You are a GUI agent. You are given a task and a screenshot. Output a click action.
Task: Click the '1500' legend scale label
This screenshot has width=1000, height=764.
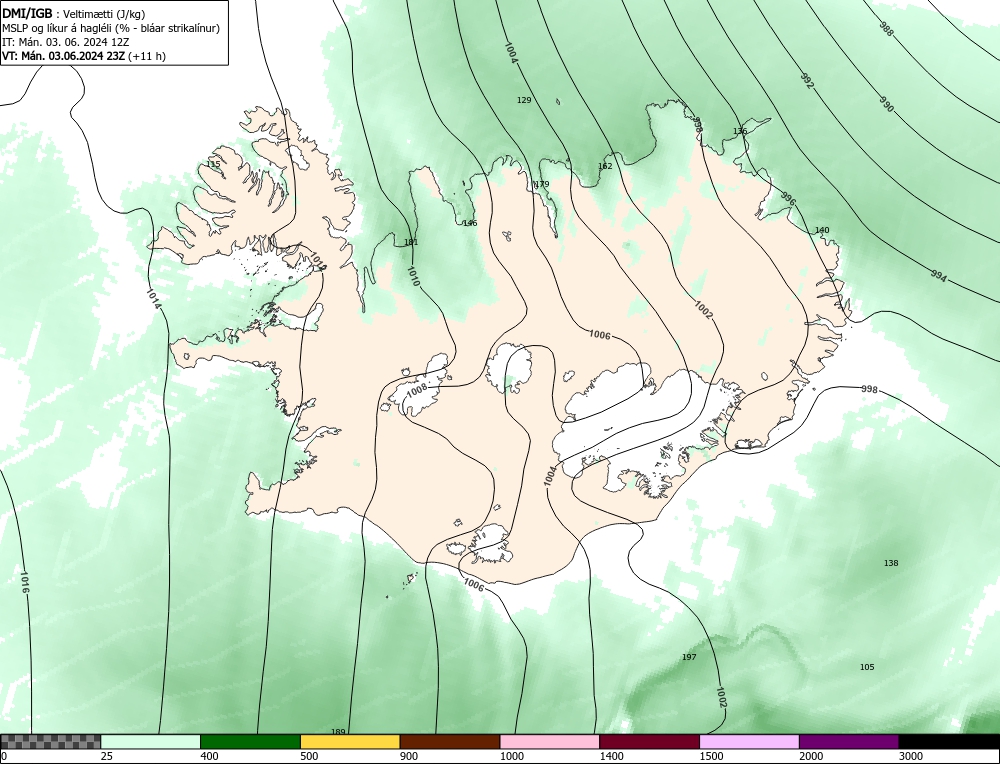click(x=712, y=756)
